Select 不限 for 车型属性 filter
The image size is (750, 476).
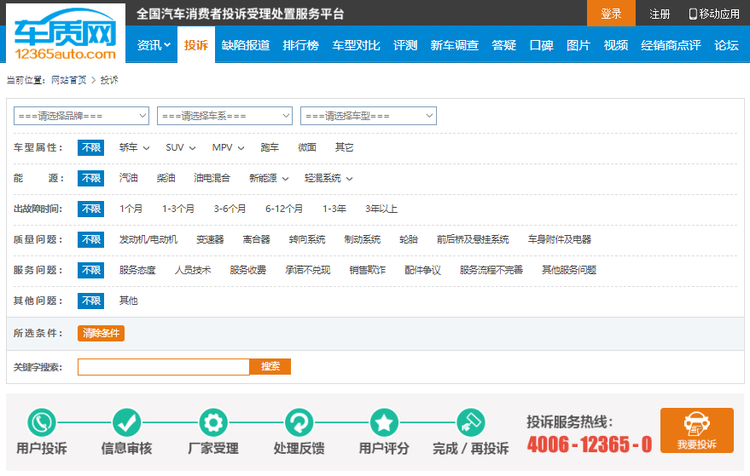[91, 147]
